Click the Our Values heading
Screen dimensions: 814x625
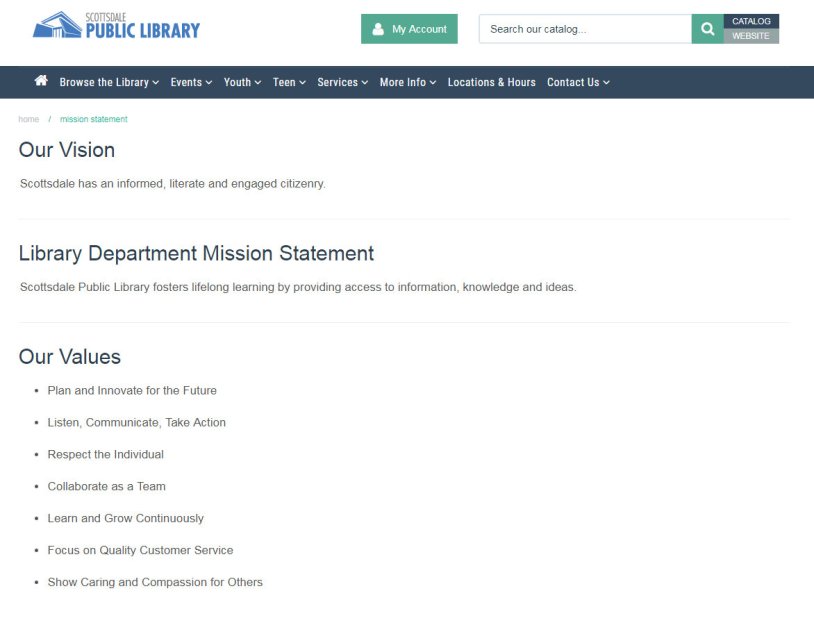coord(70,357)
